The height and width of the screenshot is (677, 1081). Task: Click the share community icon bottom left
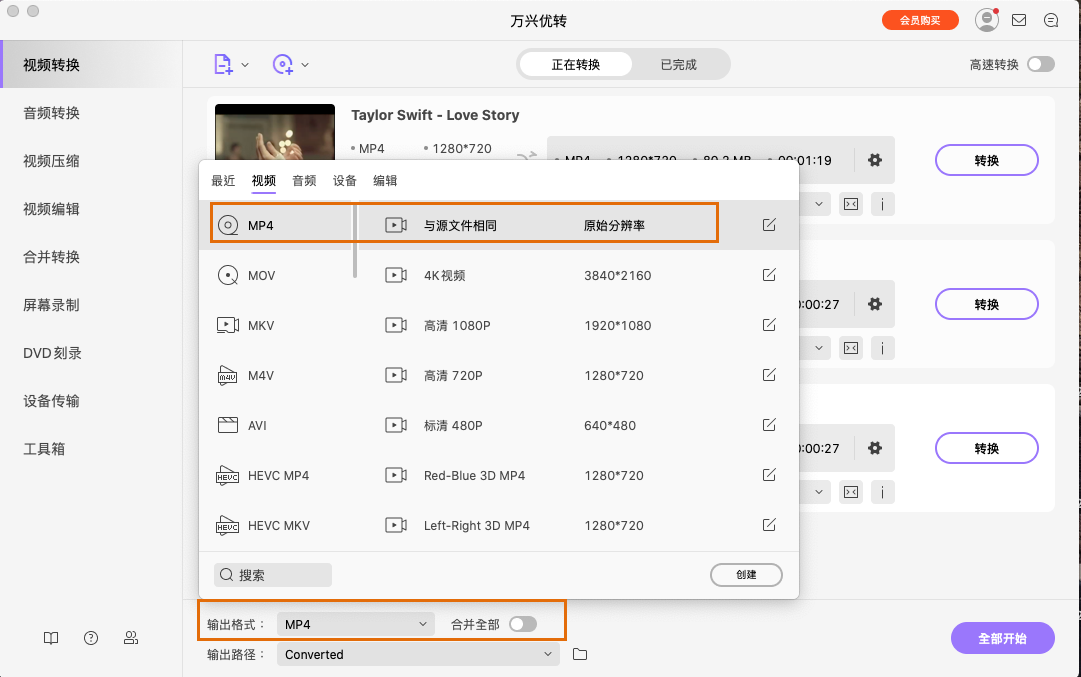coord(130,638)
